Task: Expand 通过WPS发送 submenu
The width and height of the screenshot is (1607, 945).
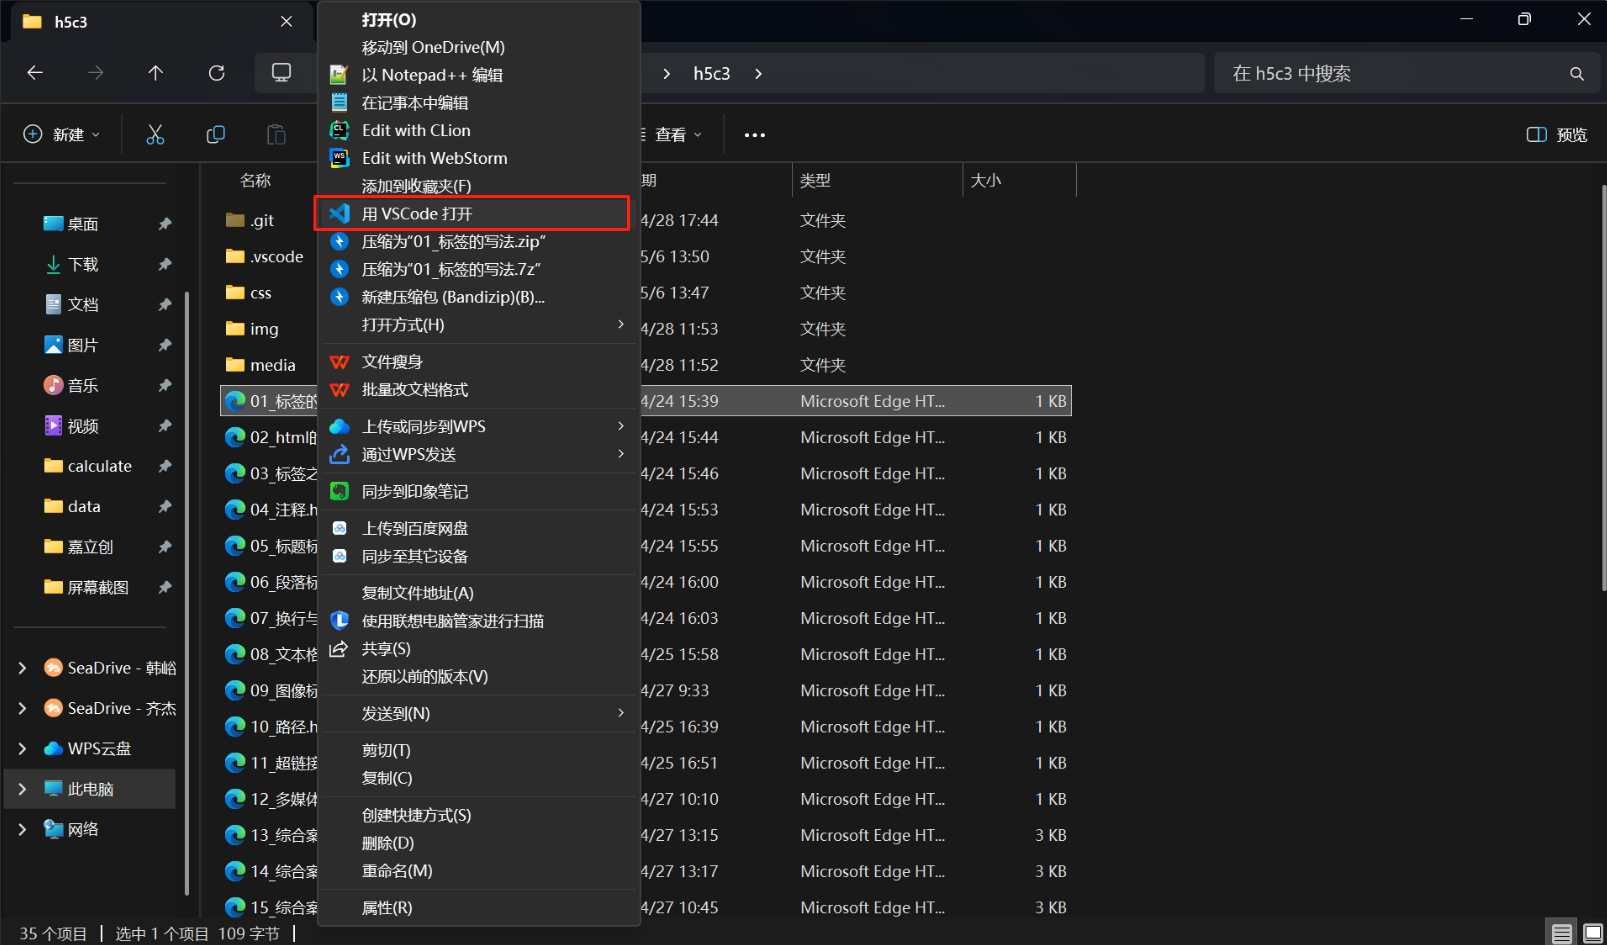Action: (x=478, y=454)
